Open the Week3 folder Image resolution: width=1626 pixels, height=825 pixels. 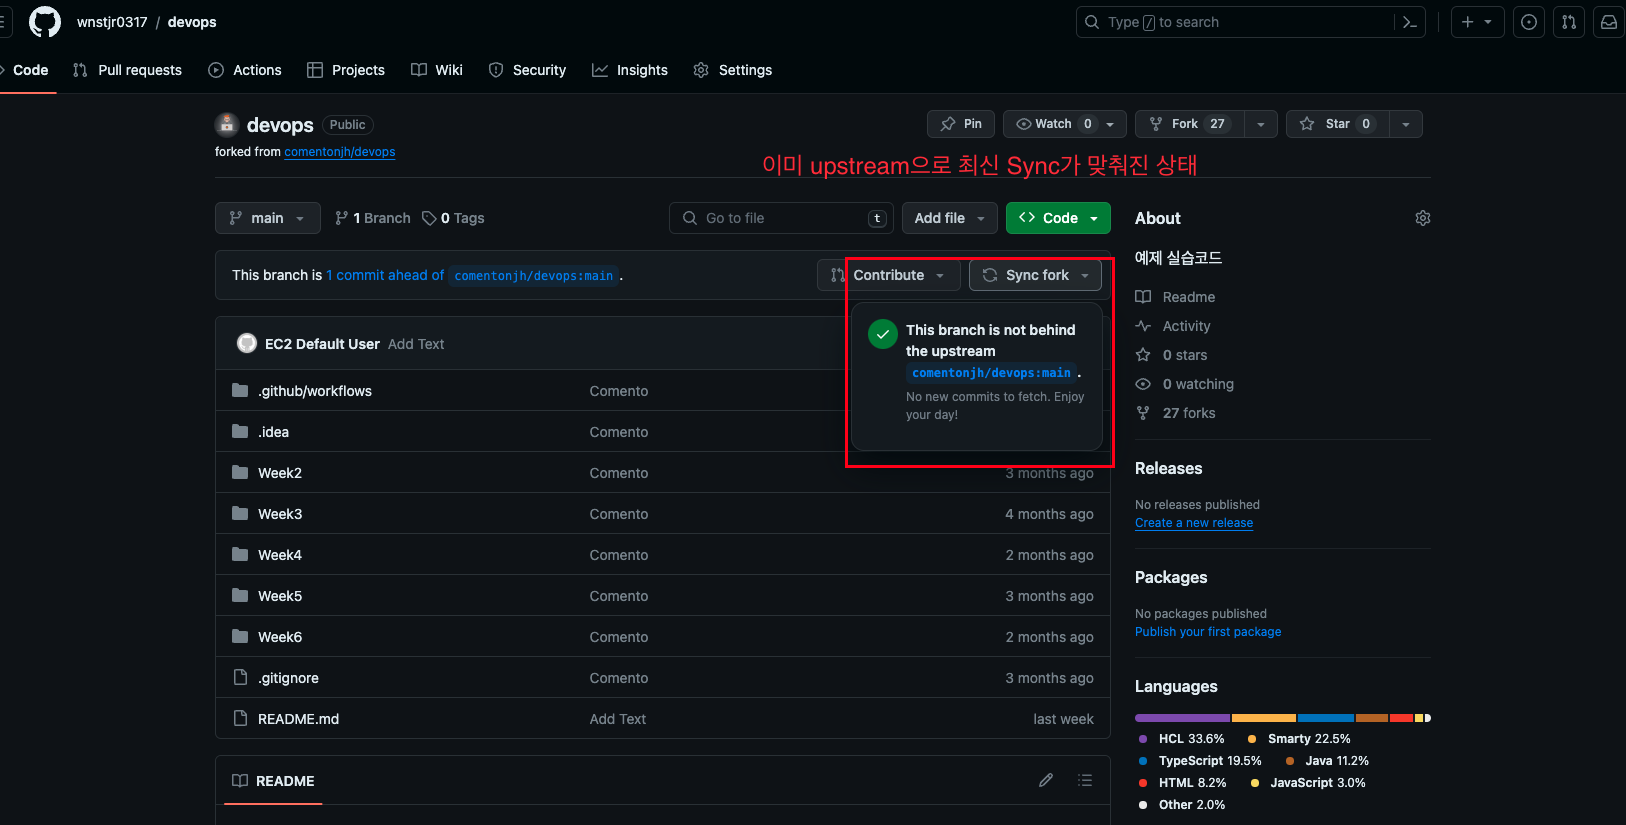tap(280, 514)
